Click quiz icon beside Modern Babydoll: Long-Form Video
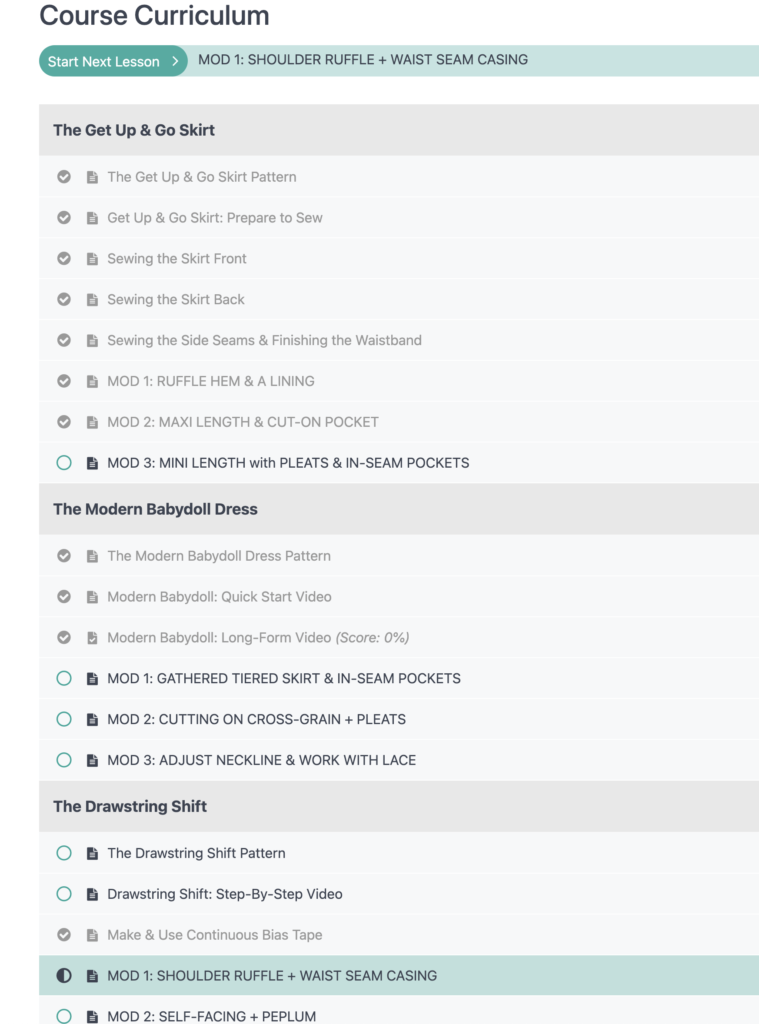This screenshot has width=759, height=1024. (x=92, y=638)
